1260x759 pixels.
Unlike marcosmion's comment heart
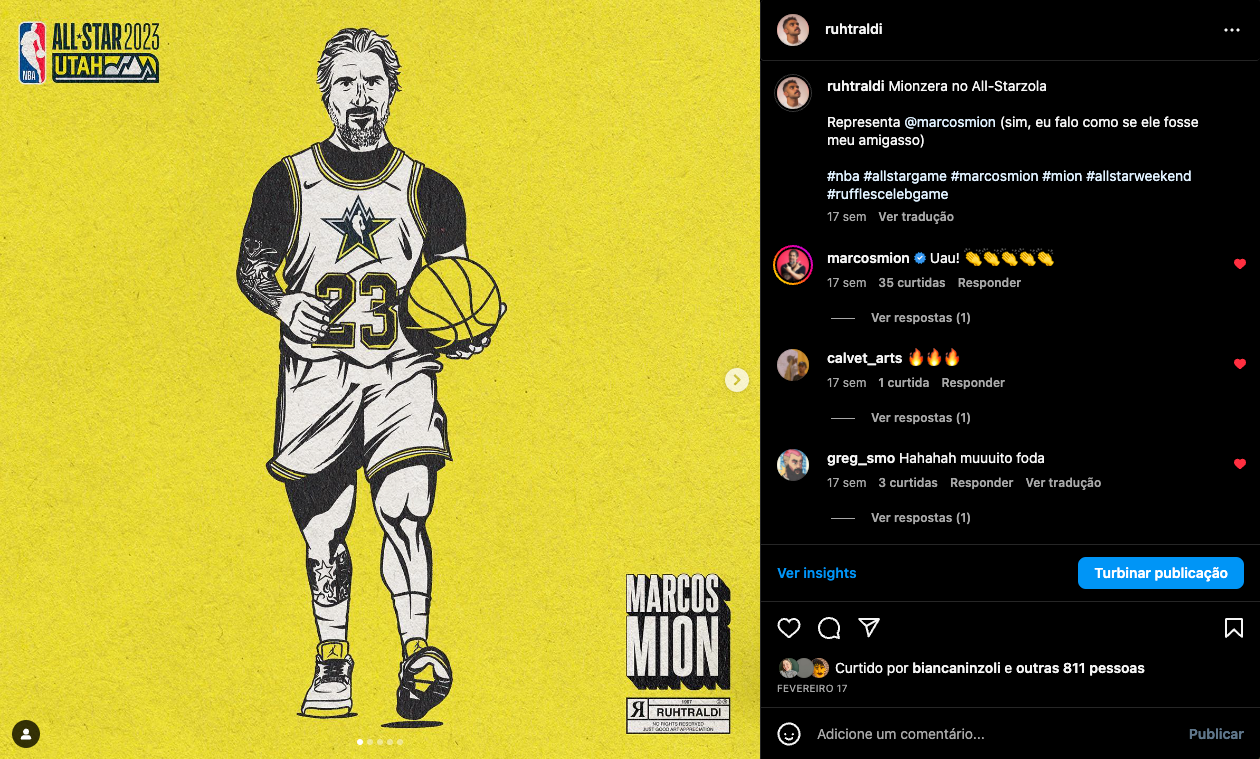point(1240,264)
